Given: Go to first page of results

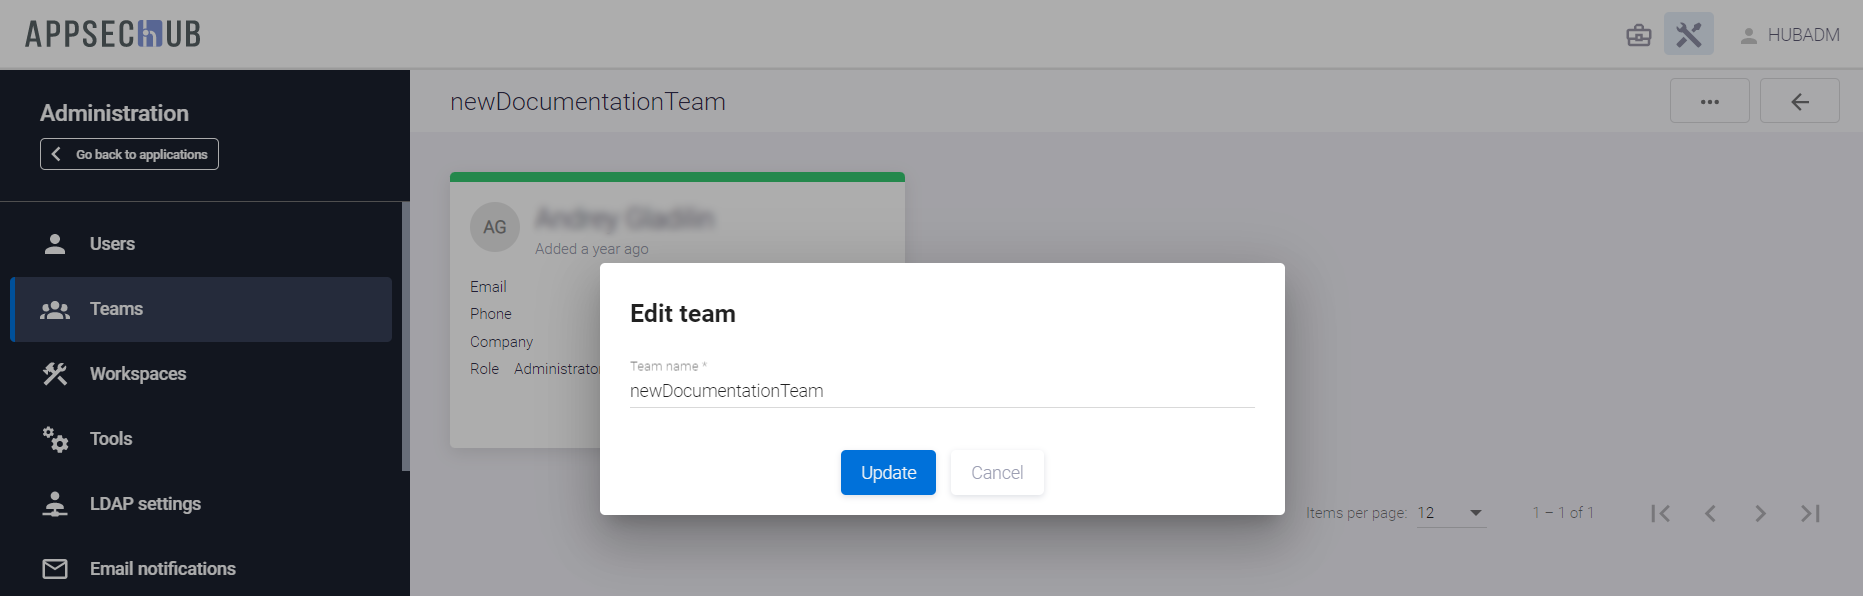Looking at the screenshot, I should tap(1661, 513).
